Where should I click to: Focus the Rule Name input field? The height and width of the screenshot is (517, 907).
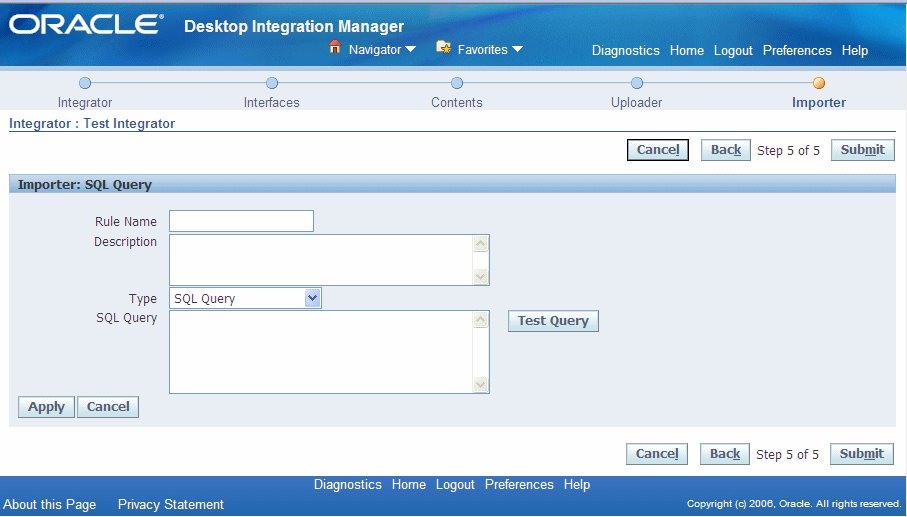click(x=241, y=221)
